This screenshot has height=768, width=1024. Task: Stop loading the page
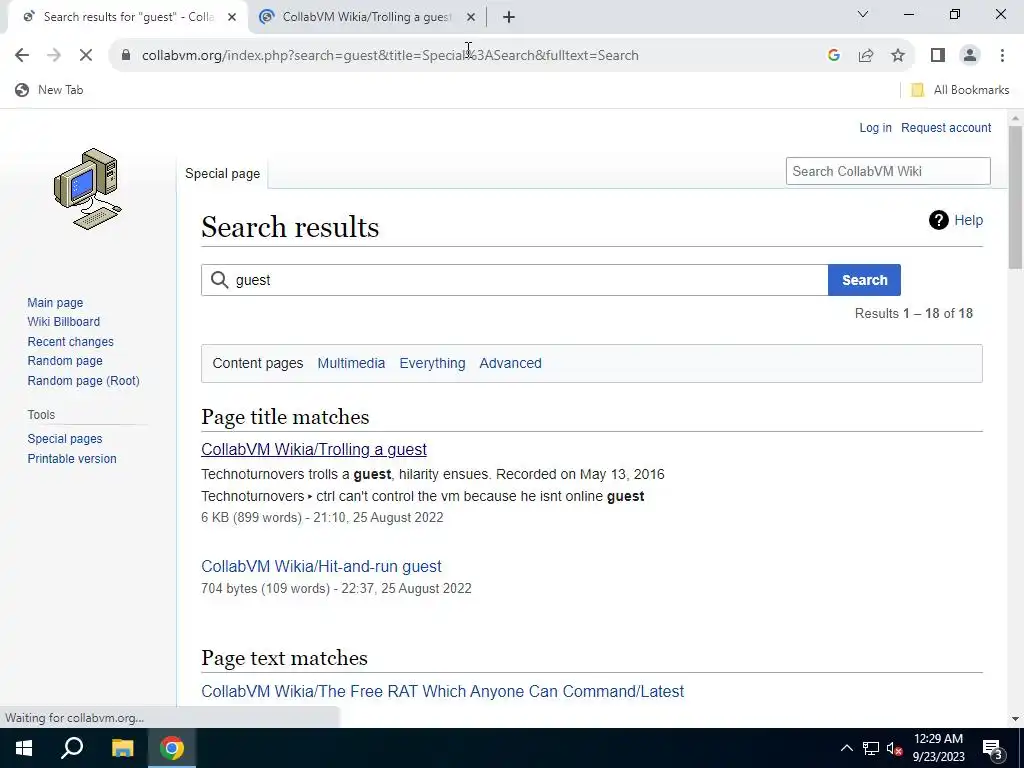click(x=86, y=56)
